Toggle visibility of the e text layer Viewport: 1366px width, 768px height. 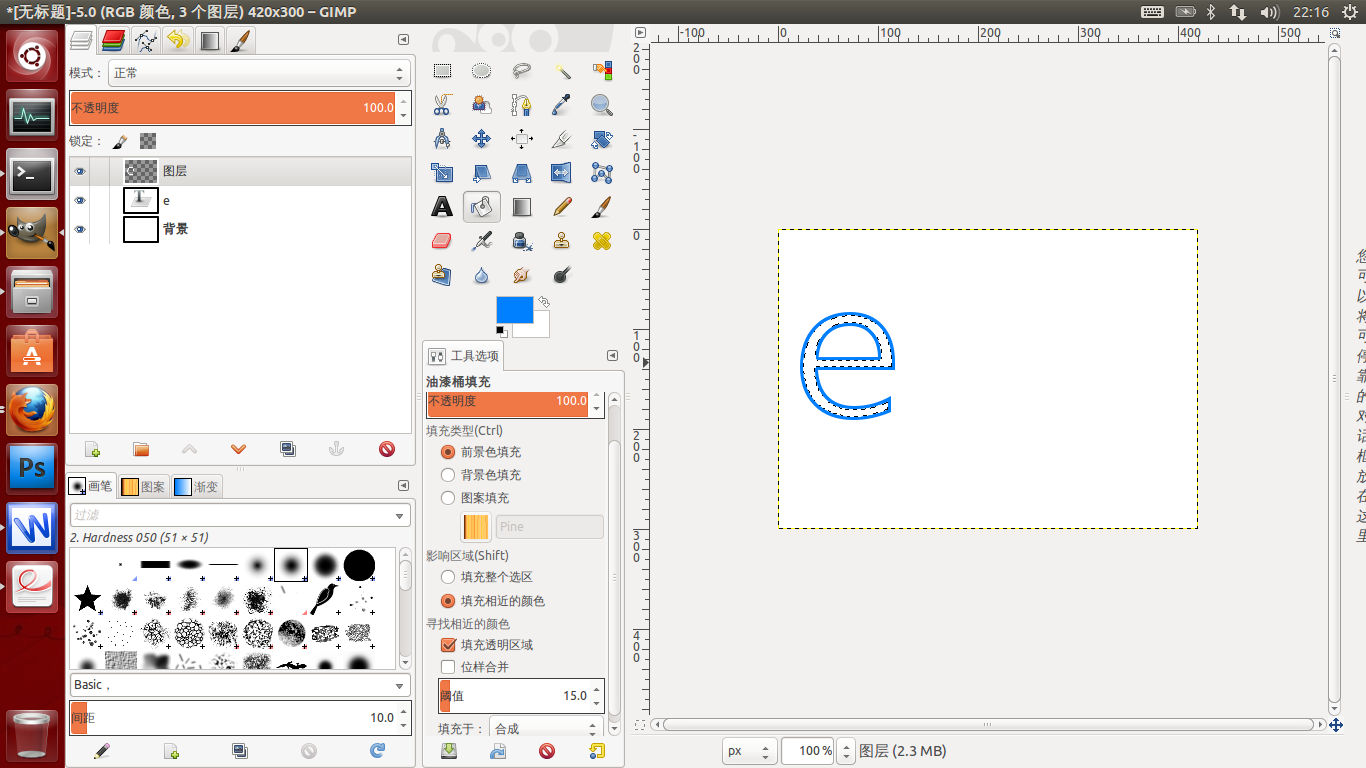[80, 200]
